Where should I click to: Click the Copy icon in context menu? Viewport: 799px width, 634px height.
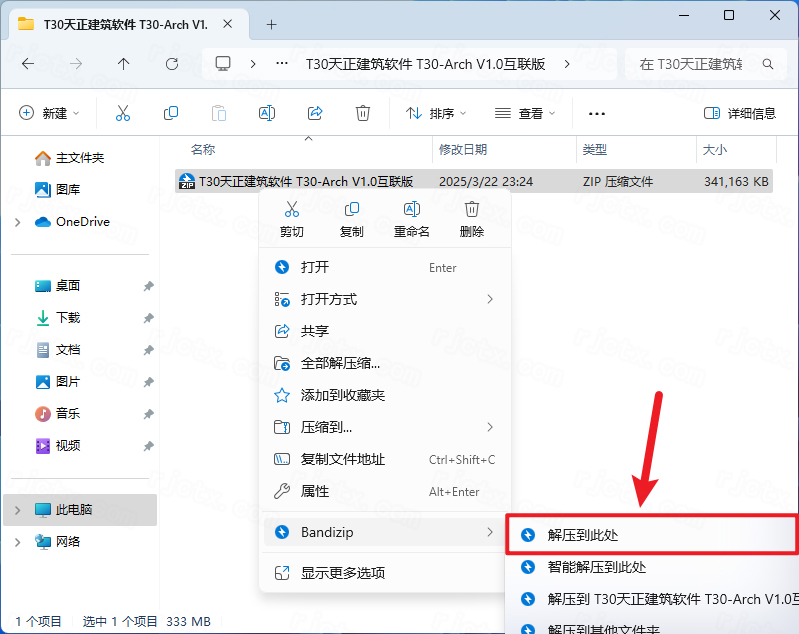tap(352, 210)
